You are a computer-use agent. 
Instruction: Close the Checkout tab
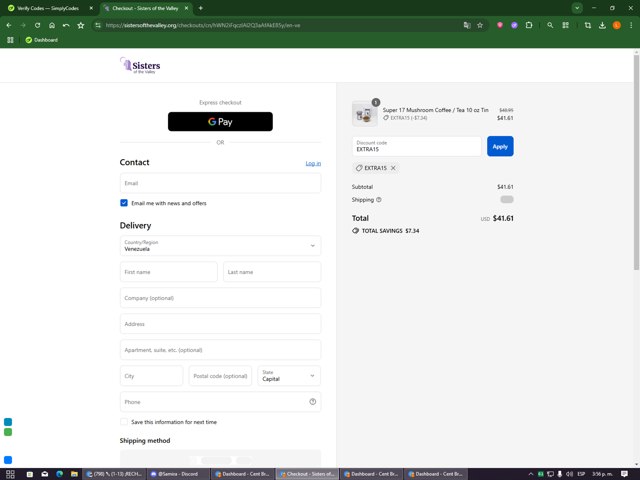[x=187, y=8]
